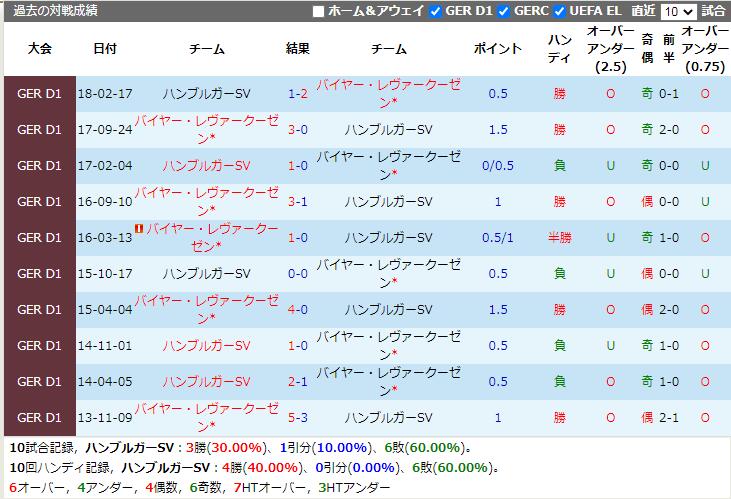Uncheck the GERC filter checkbox
731x499 pixels.
[x=505, y=12]
